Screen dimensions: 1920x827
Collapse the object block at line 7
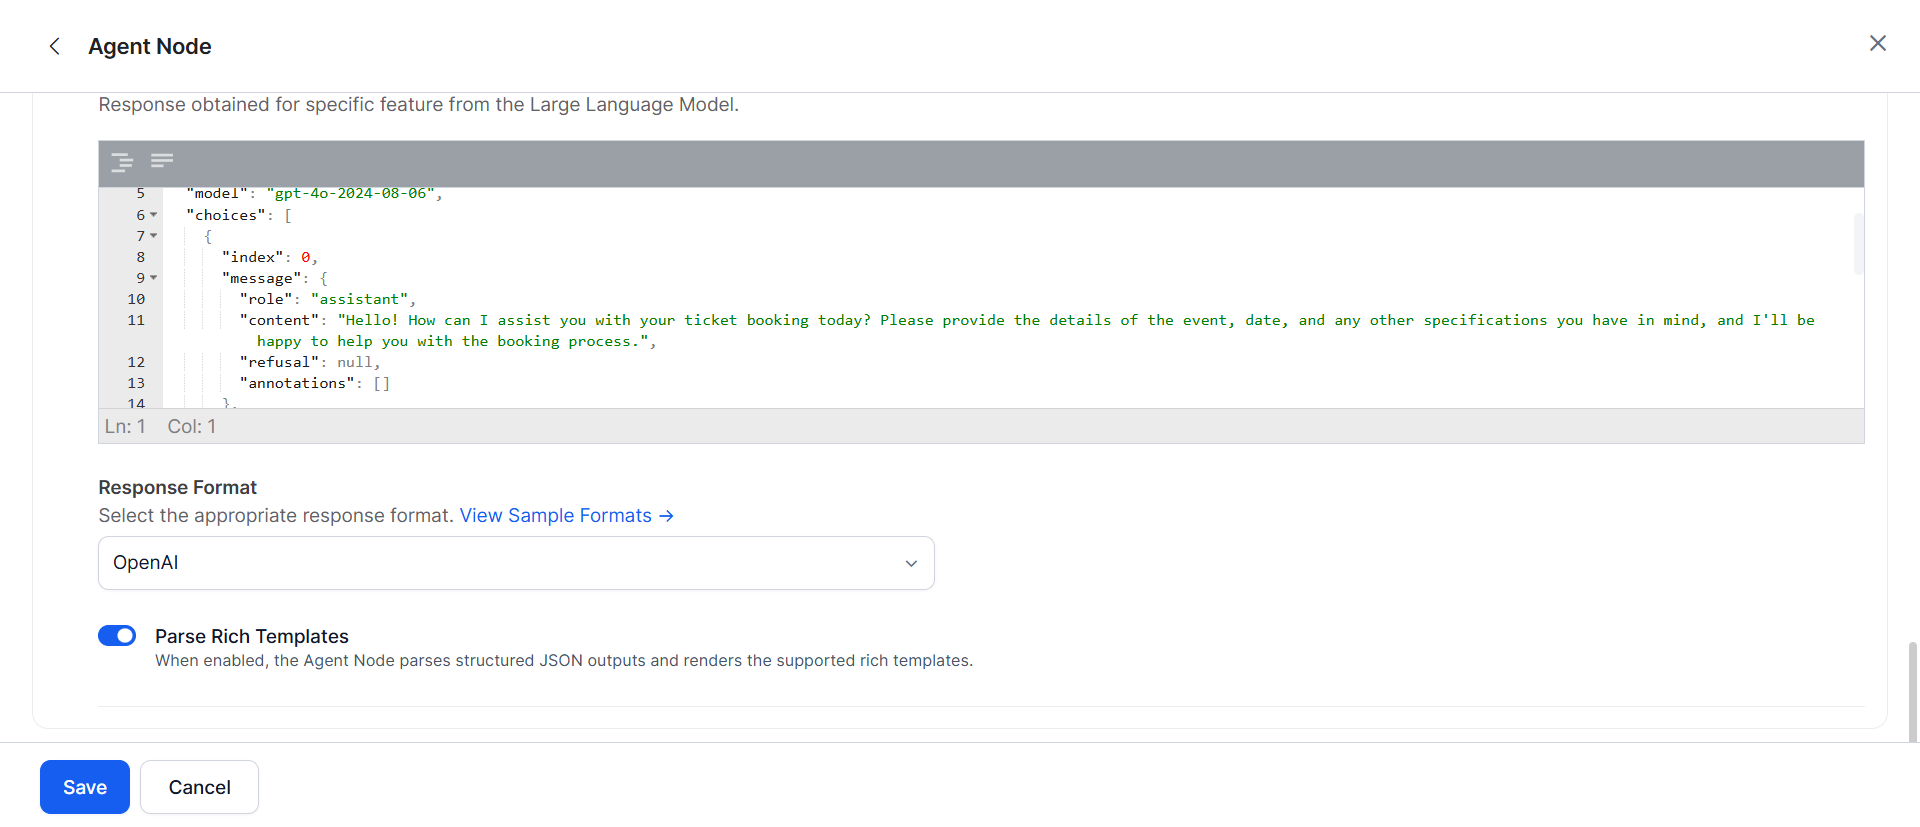[154, 236]
